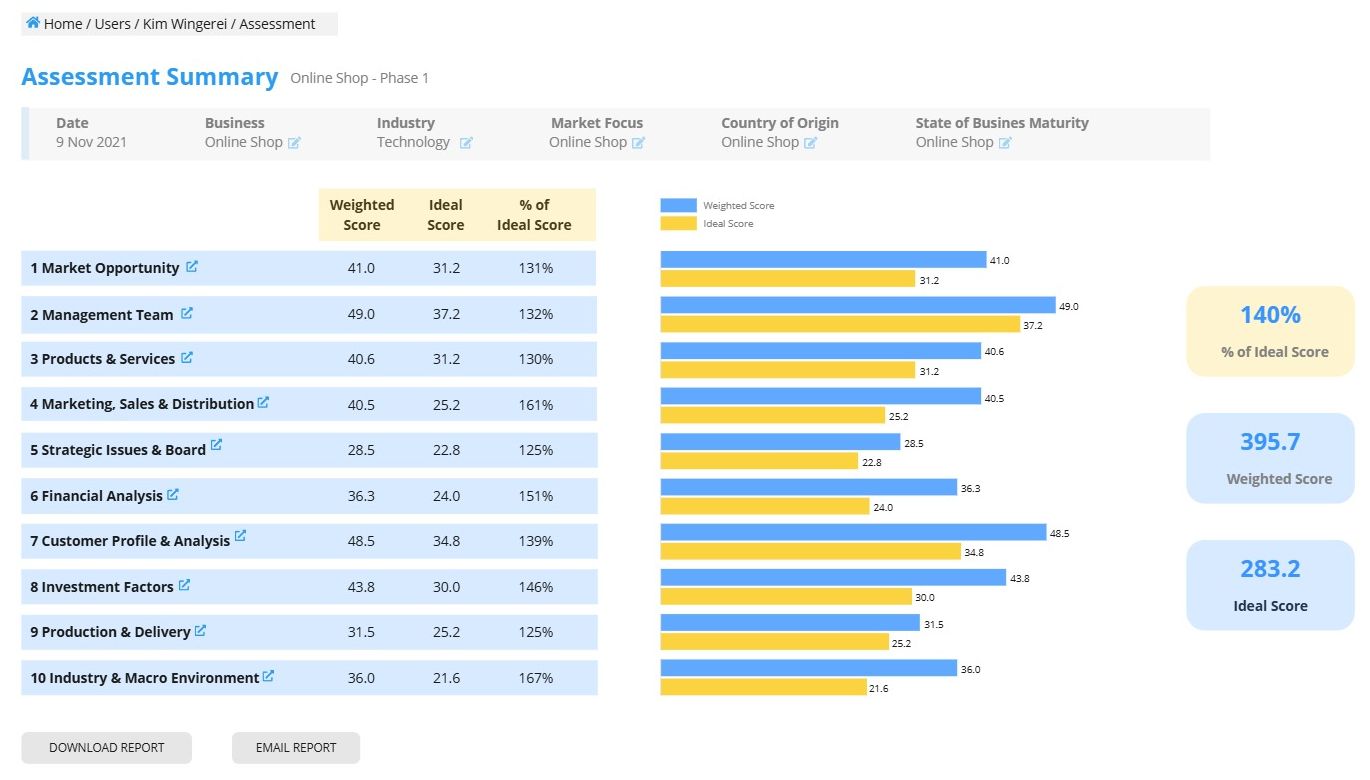Screen dimensions: 1370x780
Task: Edit the Industry Technology field icon
Action: click(x=466, y=143)
